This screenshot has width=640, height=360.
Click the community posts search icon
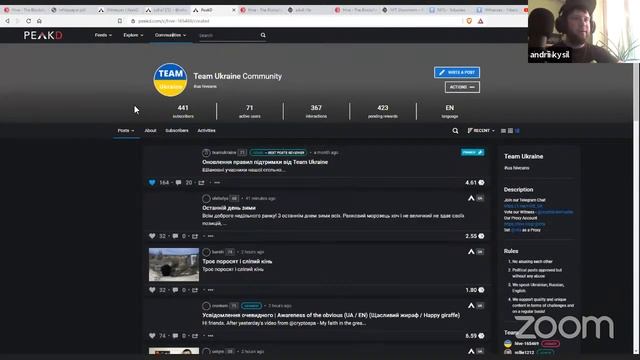(x=455, y=131)
